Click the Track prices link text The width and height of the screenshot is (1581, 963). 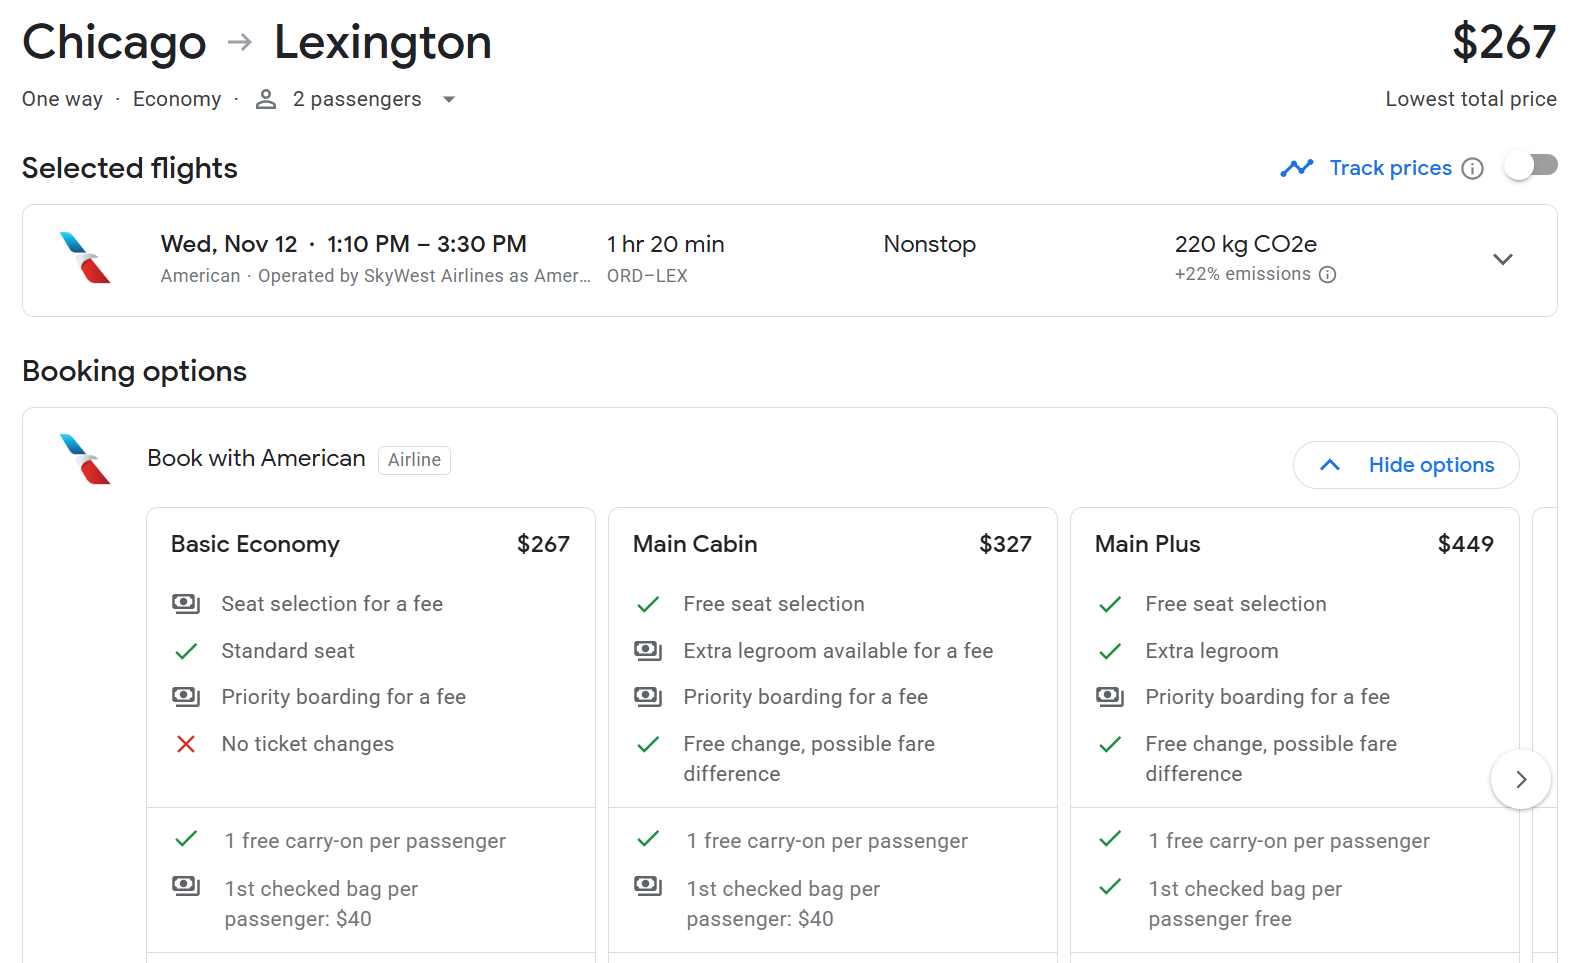point(1390,168)
